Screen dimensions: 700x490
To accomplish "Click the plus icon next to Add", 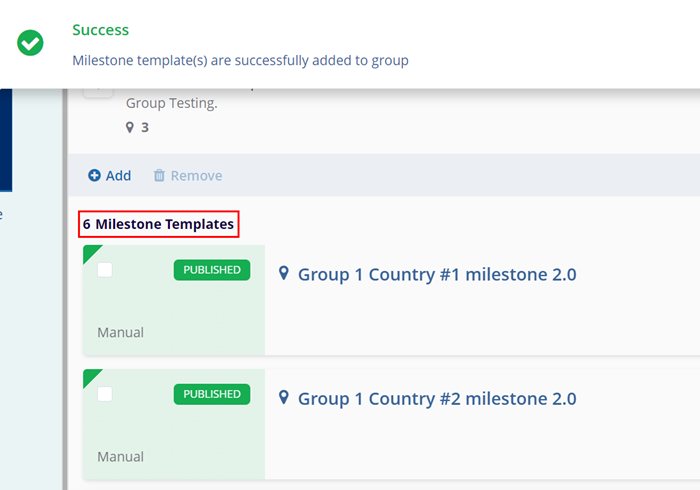I will [x=94, y=176].
